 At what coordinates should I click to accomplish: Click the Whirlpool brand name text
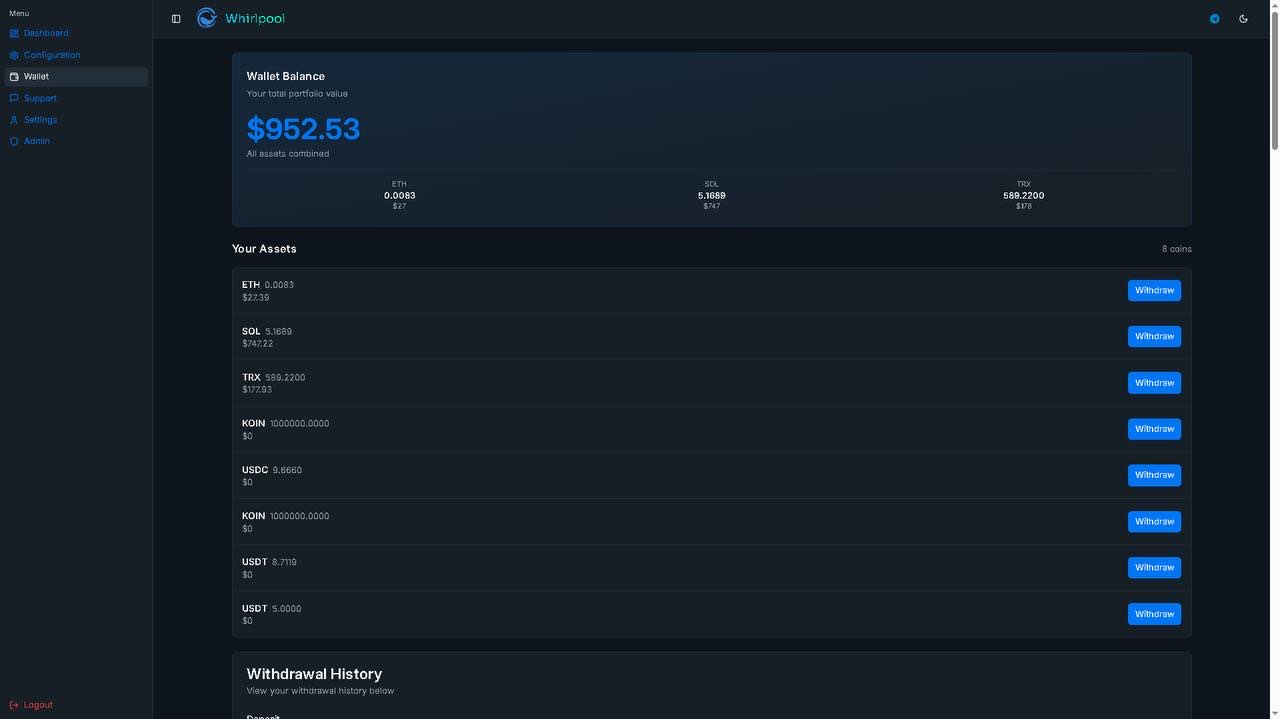[255, 19]
